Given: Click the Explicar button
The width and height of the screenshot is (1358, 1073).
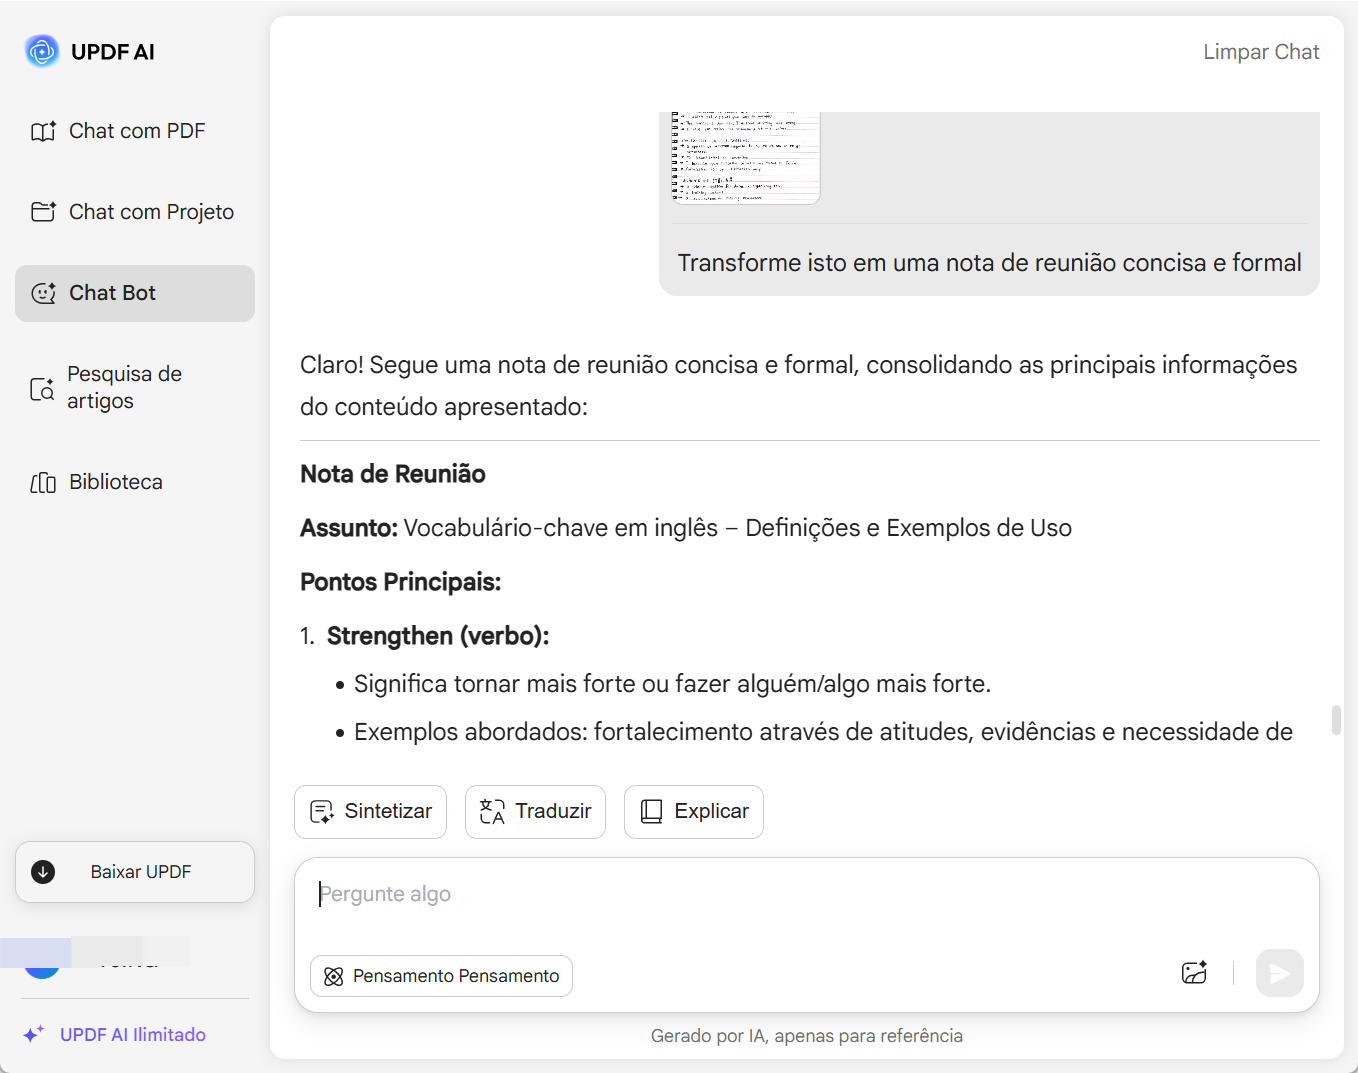Looking at the screenshot, I should (x=694, y=812).
